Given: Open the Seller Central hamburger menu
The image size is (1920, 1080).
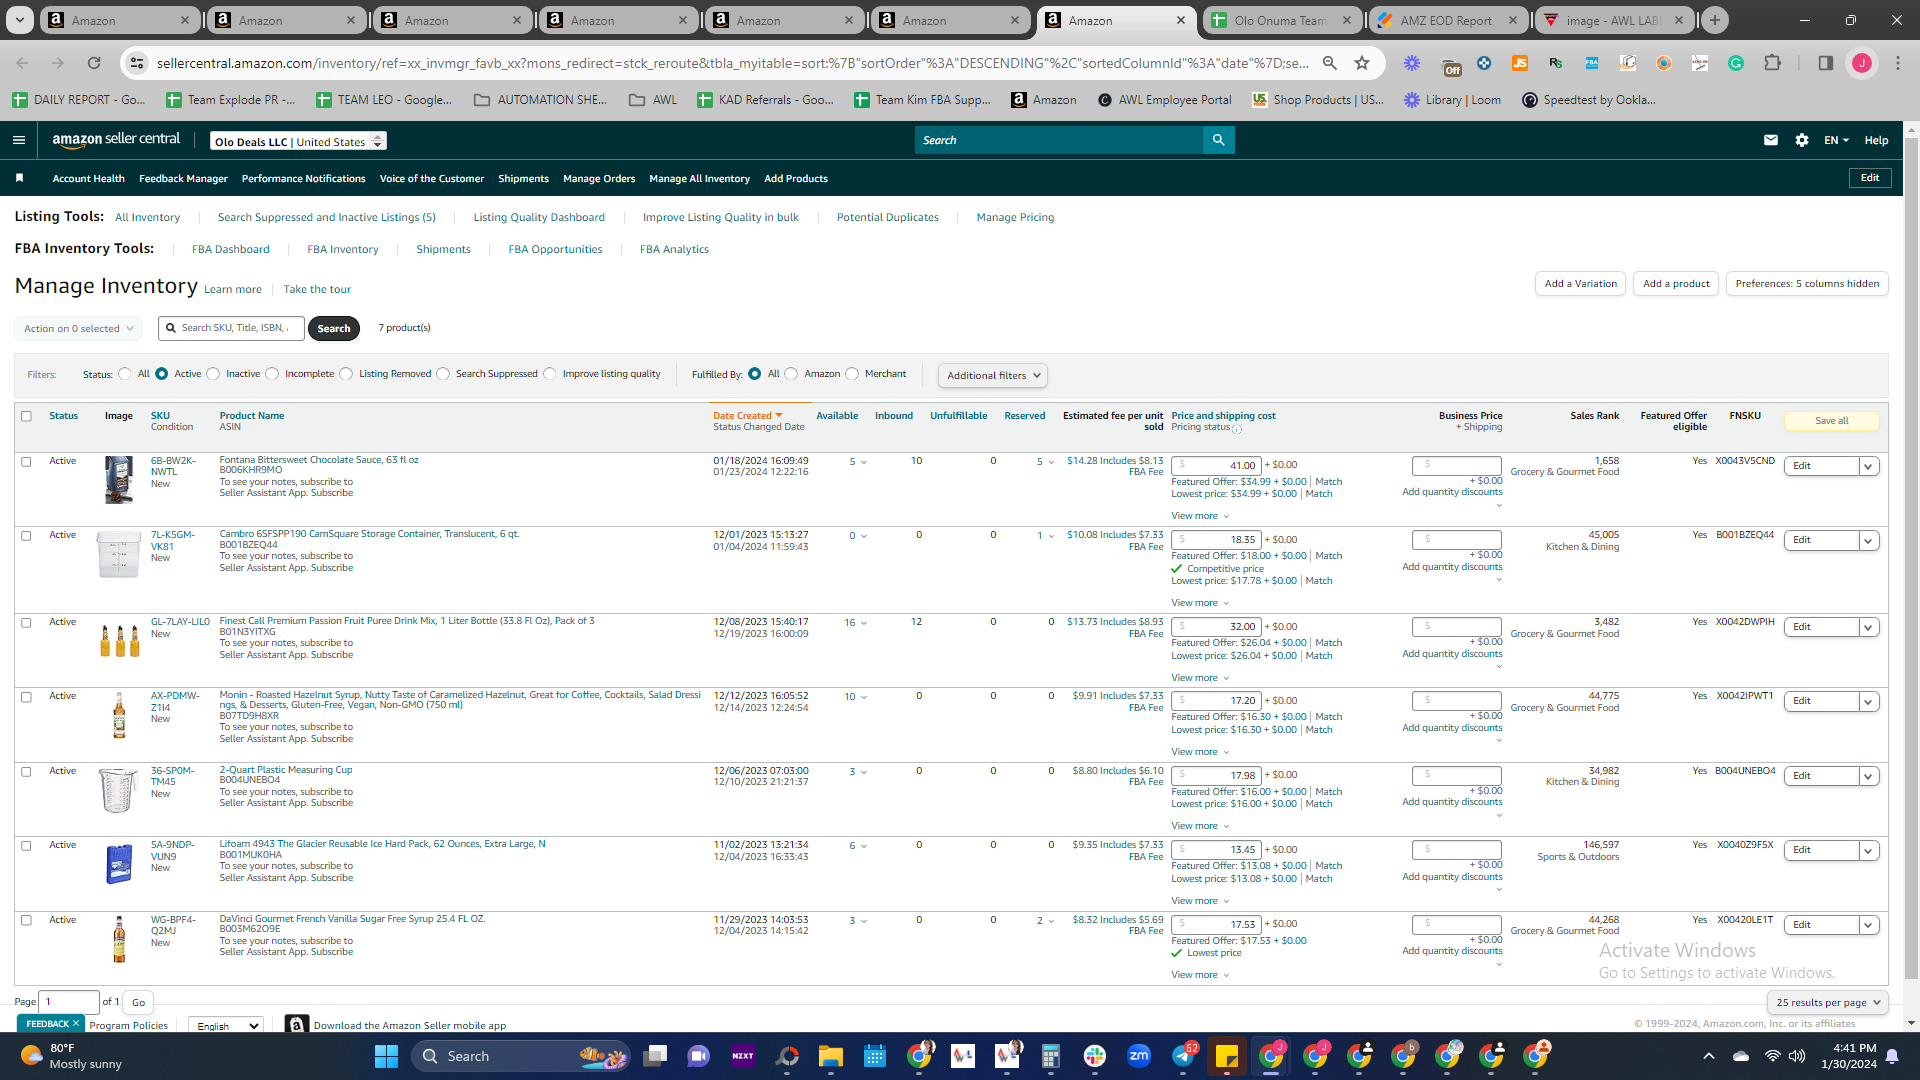Looking at the screenshot, I should [19, 140].
